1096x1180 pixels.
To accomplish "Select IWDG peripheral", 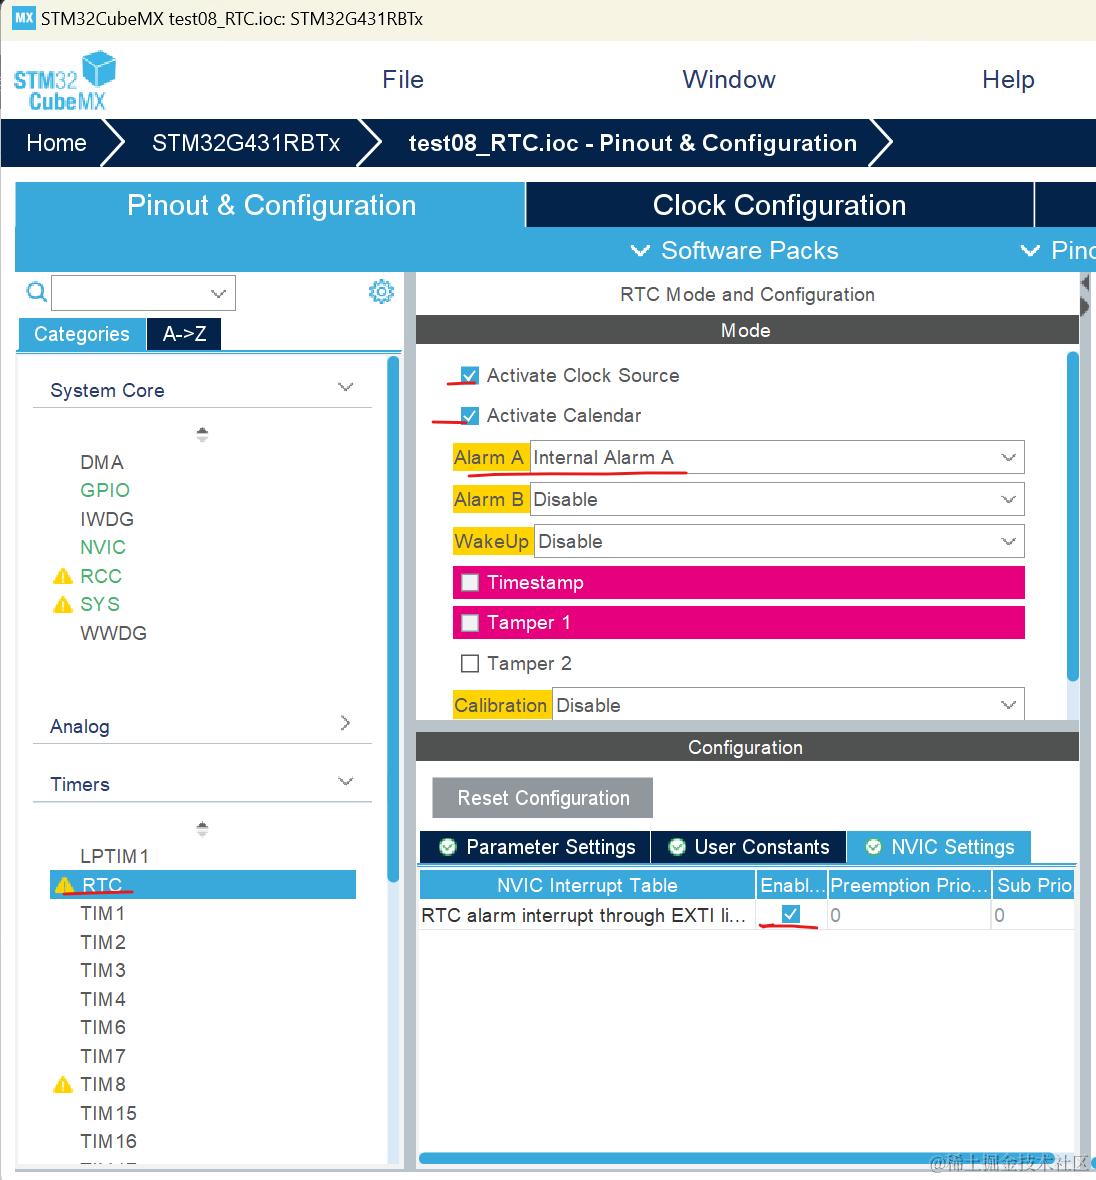I will tap(107, 519).
